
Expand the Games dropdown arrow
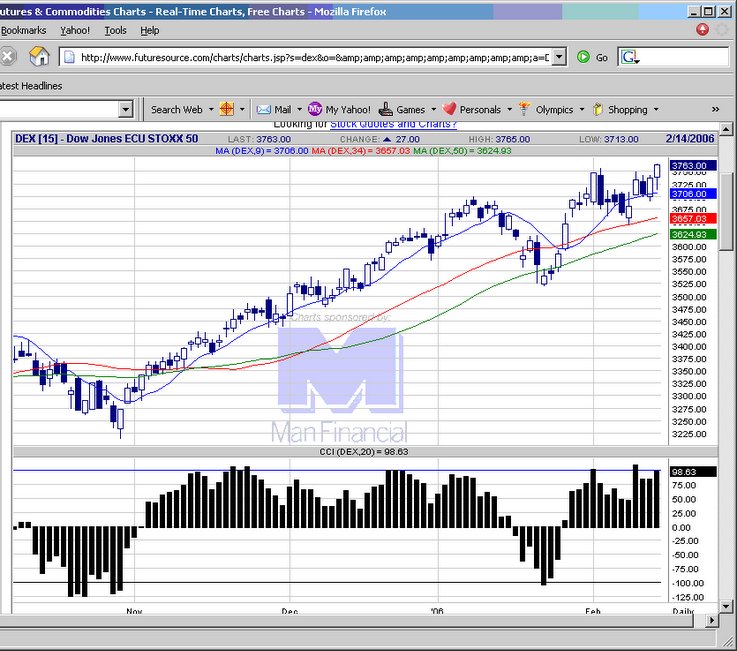[433, 110]
